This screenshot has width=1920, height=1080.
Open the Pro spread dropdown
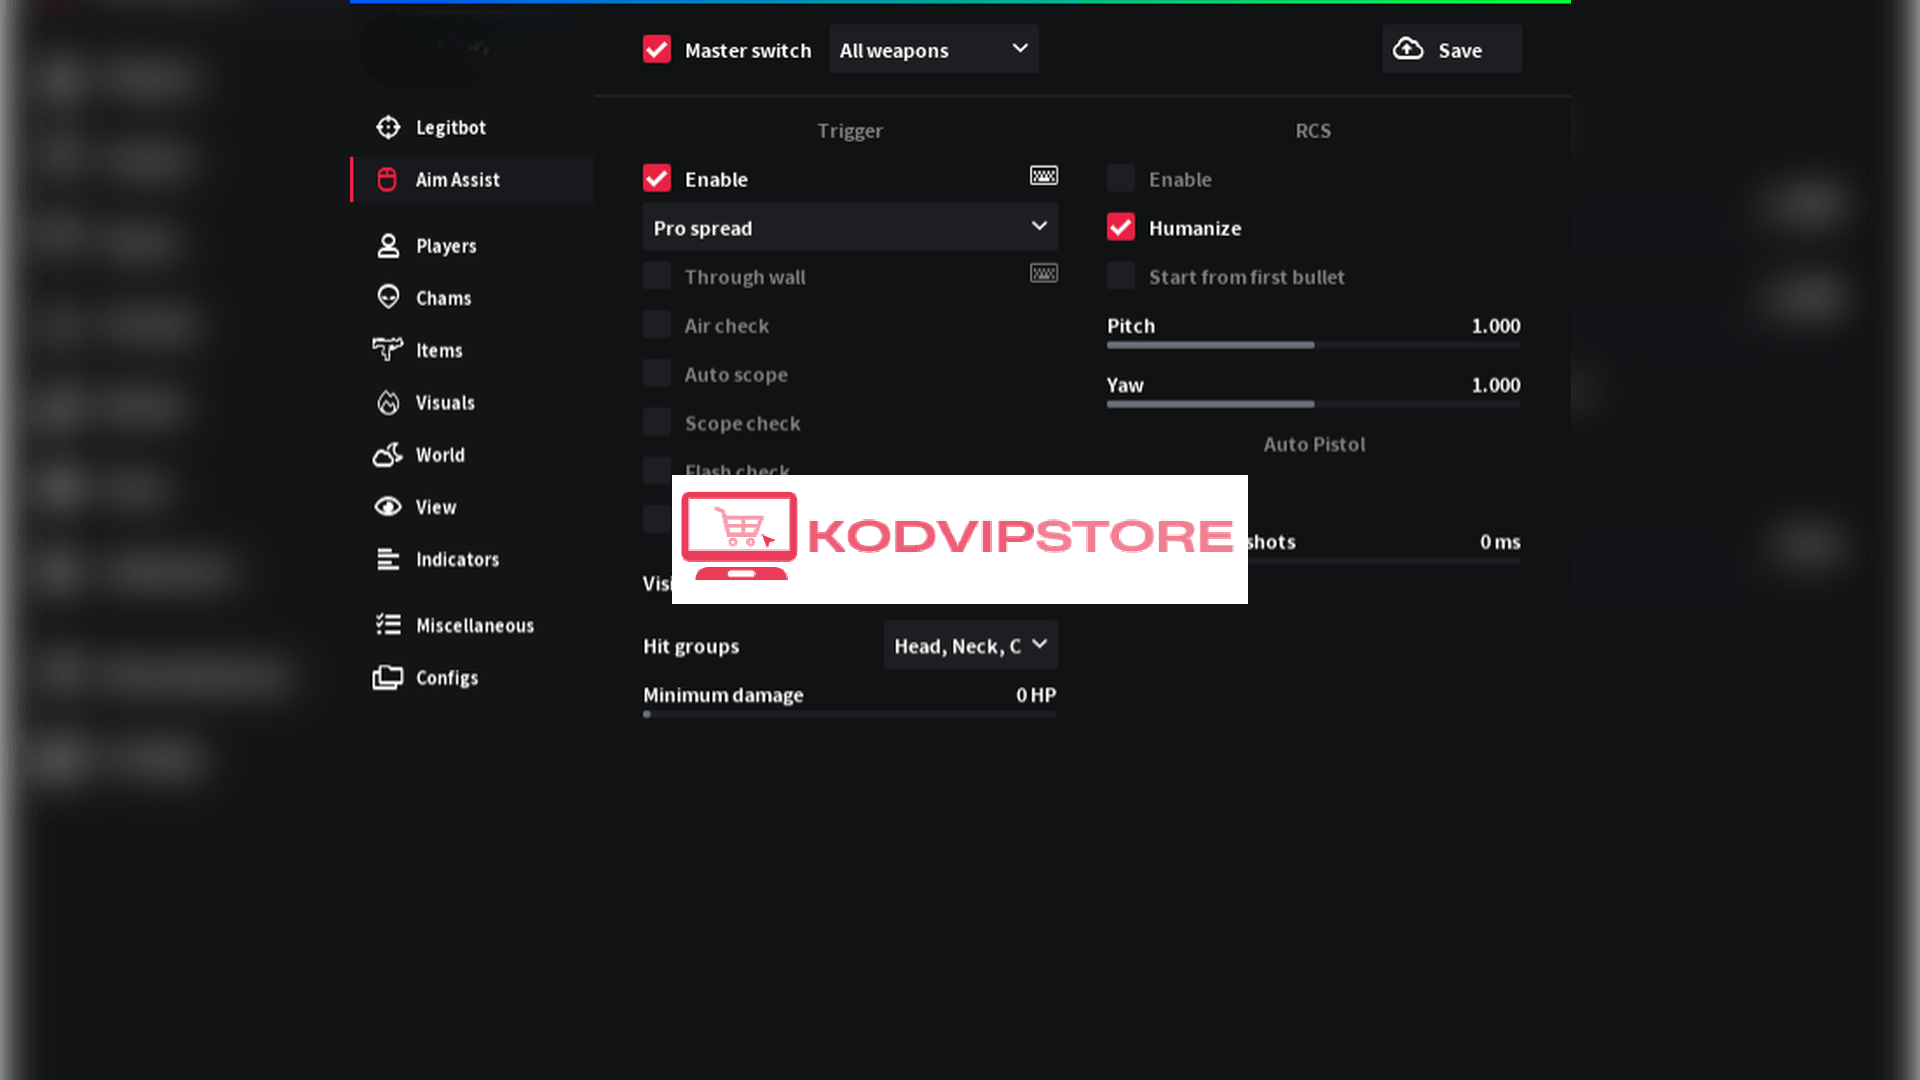coord(850,227)
